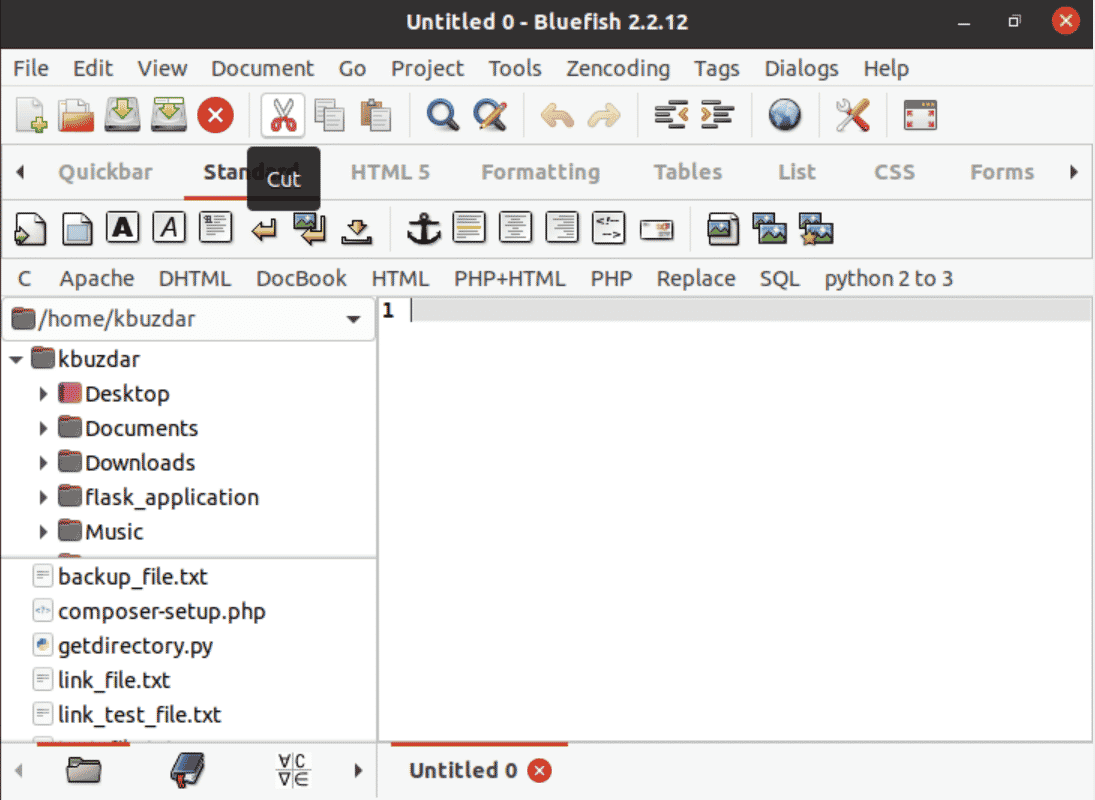Expand the Documents folder
The width and height of the screenshot is (1095, 800).
[x=43, y=429]
